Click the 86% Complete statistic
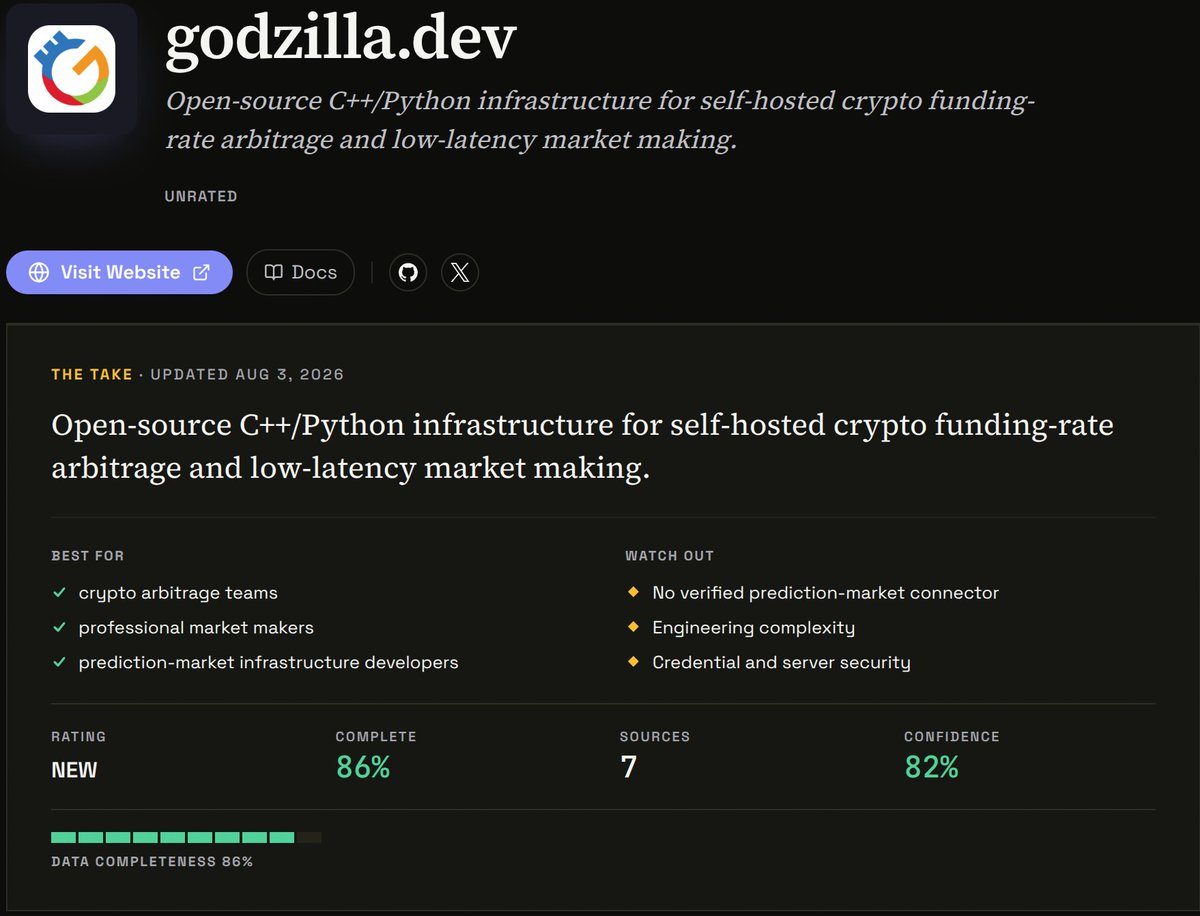1200x916 pixels. click(363, 767)
